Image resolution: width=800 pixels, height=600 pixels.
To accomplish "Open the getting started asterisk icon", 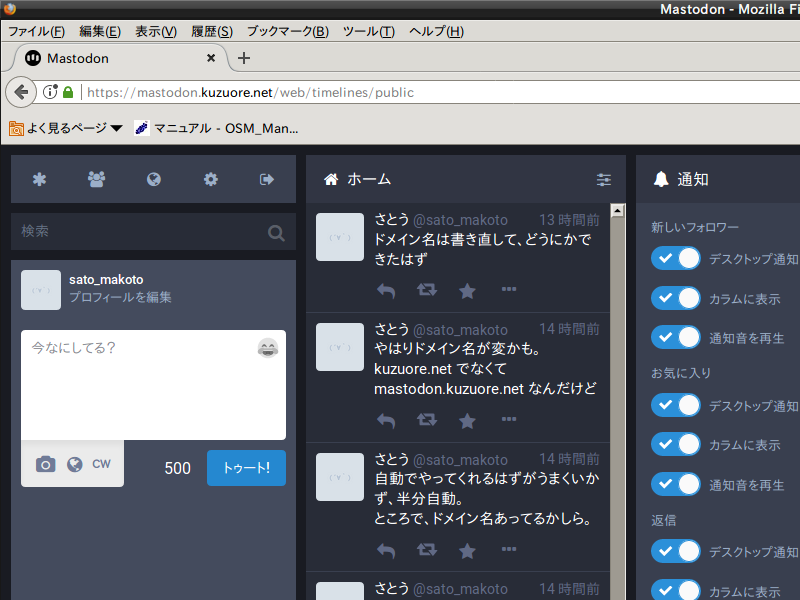I will point(39,180).
